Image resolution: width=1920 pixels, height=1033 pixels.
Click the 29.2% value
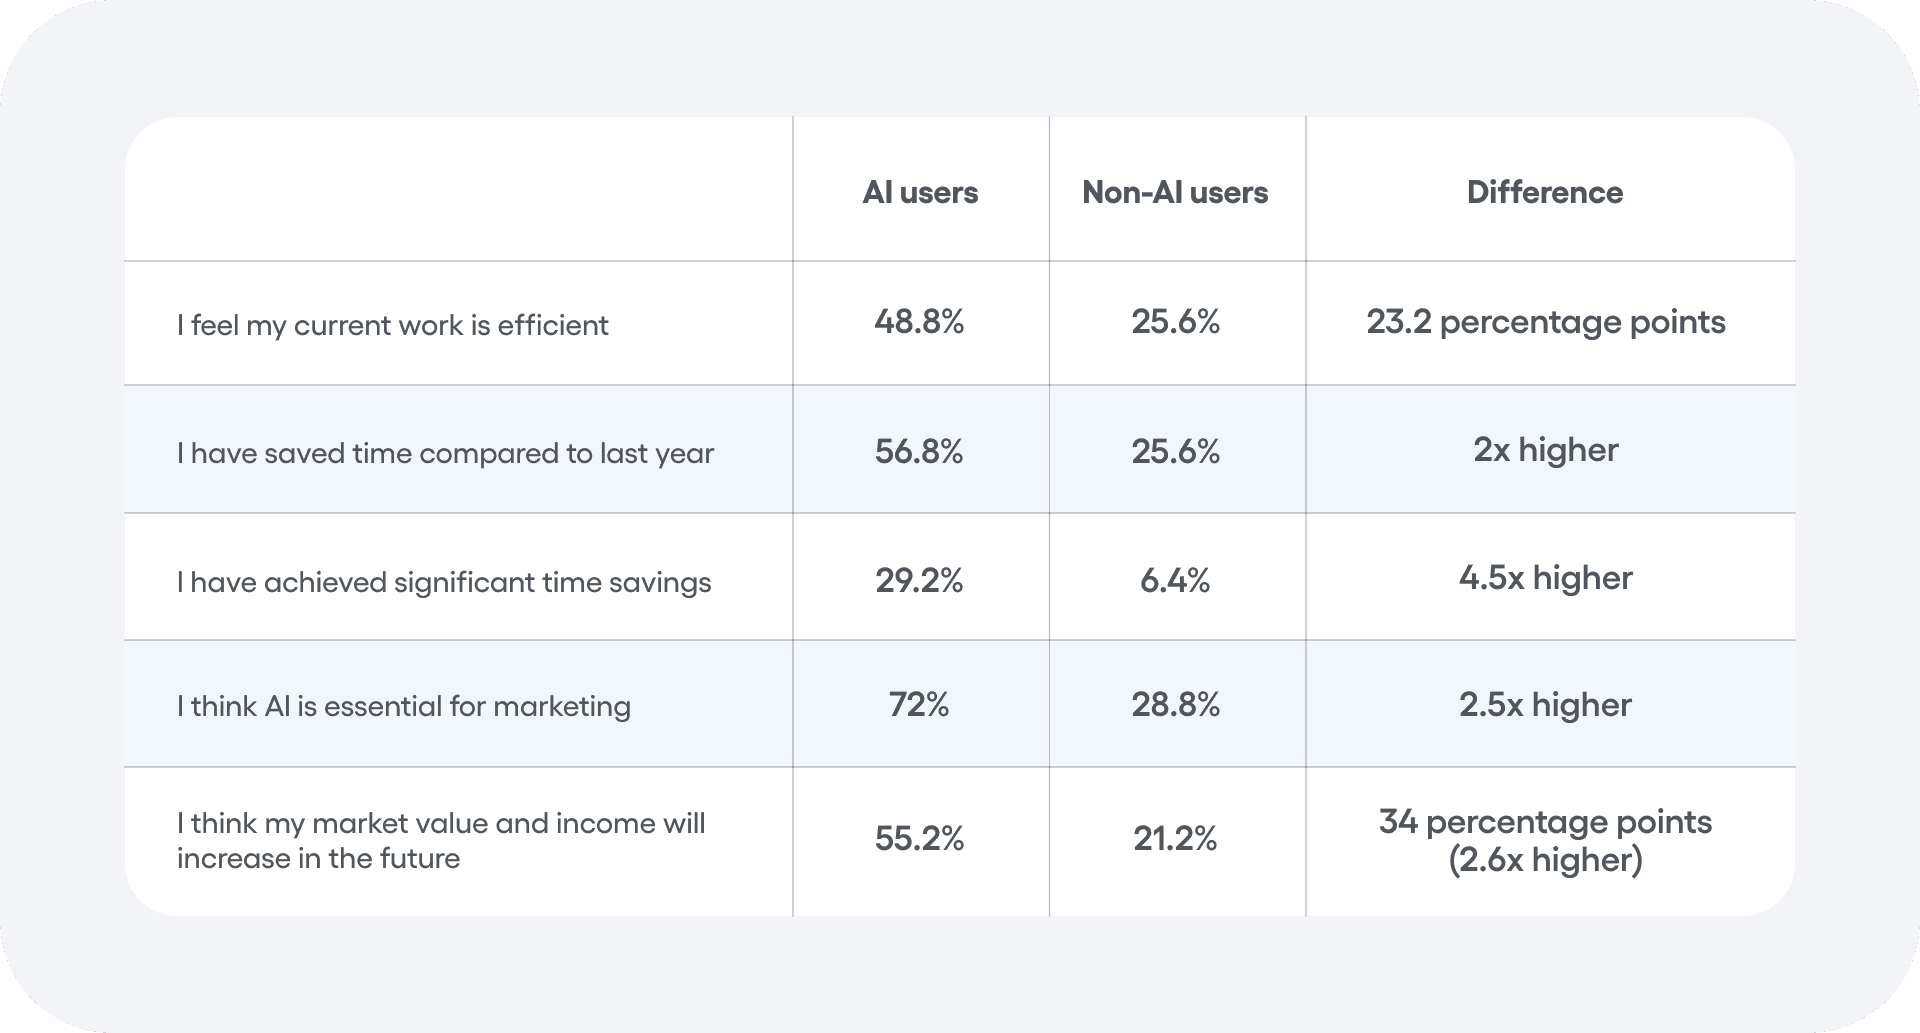pos(919,580)
